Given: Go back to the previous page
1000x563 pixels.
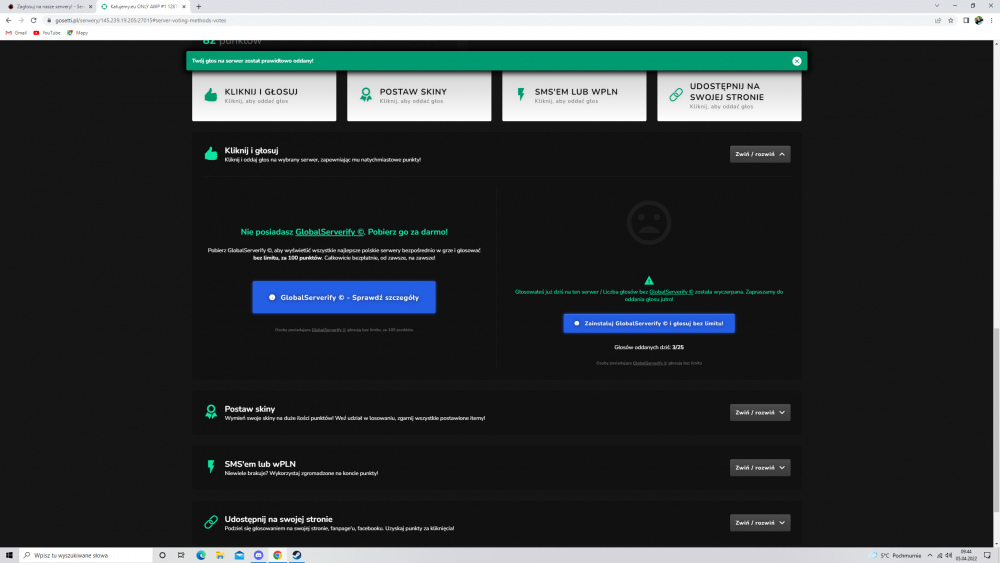Looking at the screenshot, I should coord(8,20).
